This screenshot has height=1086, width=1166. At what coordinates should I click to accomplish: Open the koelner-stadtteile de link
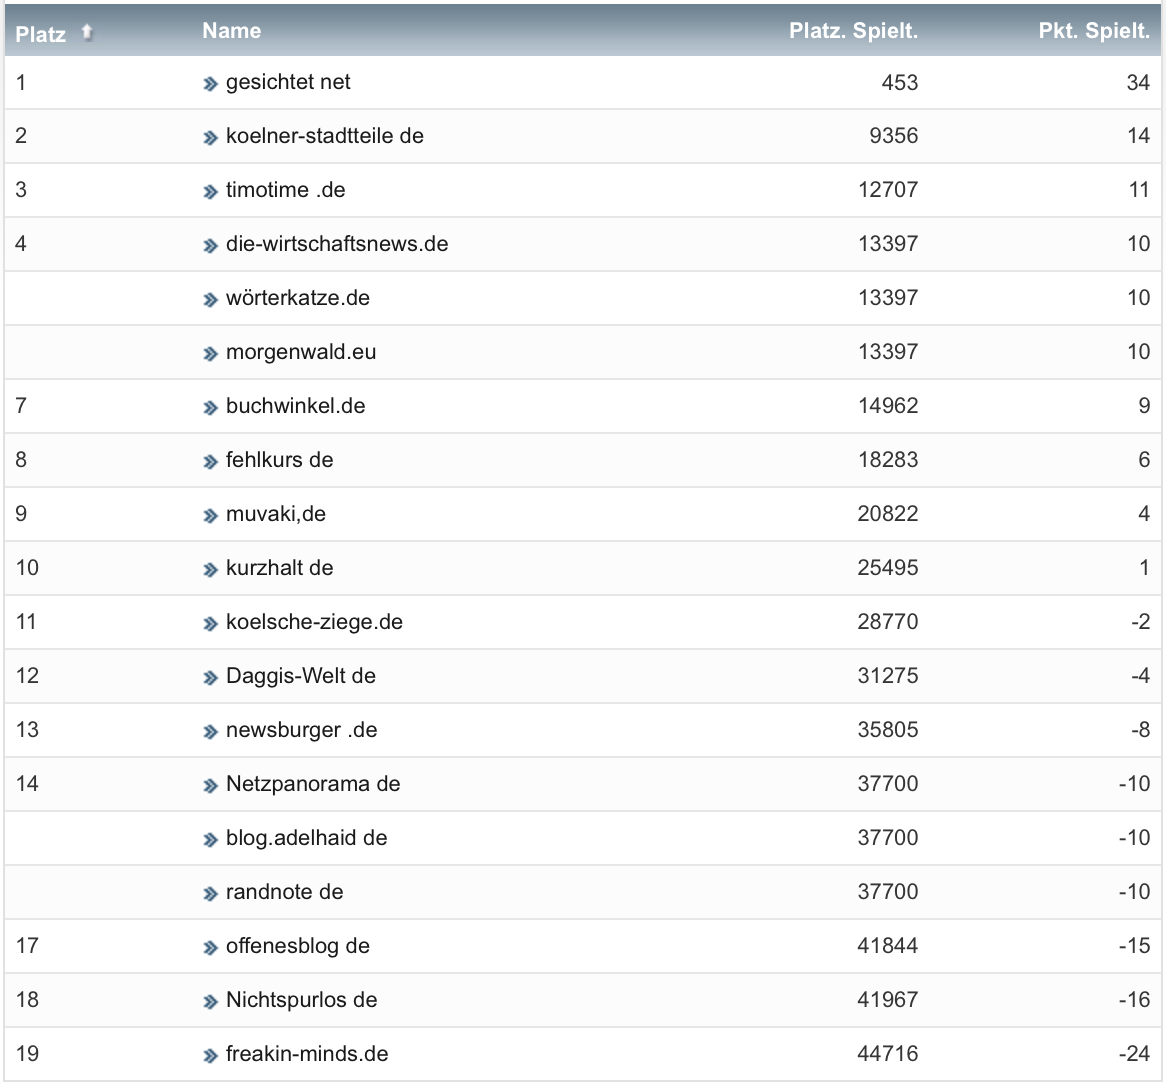click(325, 135)
